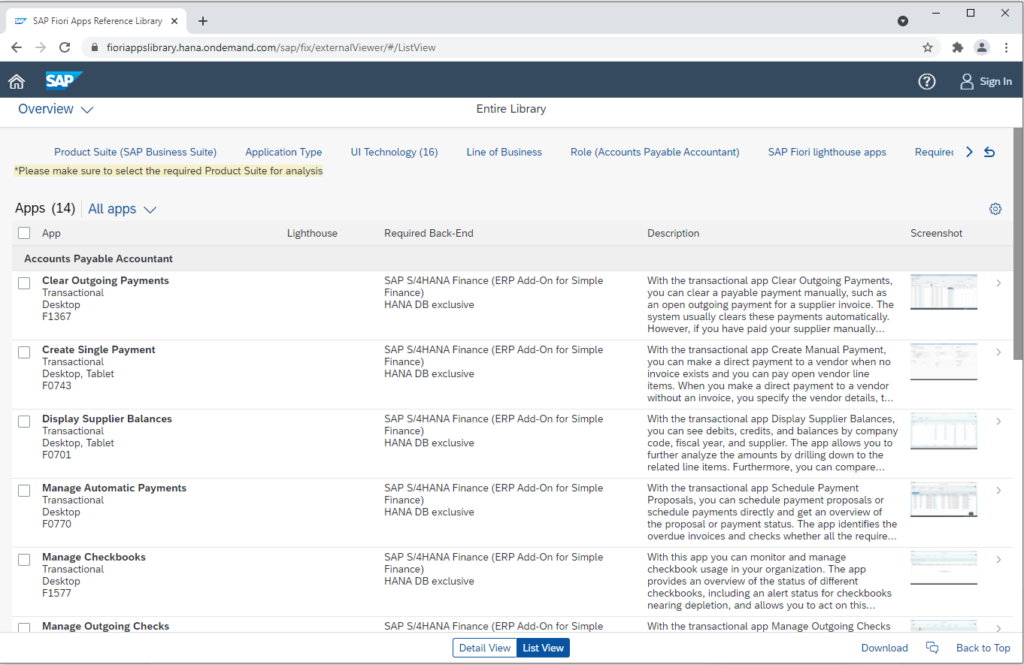Reload the page
The image size is (1024, 665).
[65, 47]
